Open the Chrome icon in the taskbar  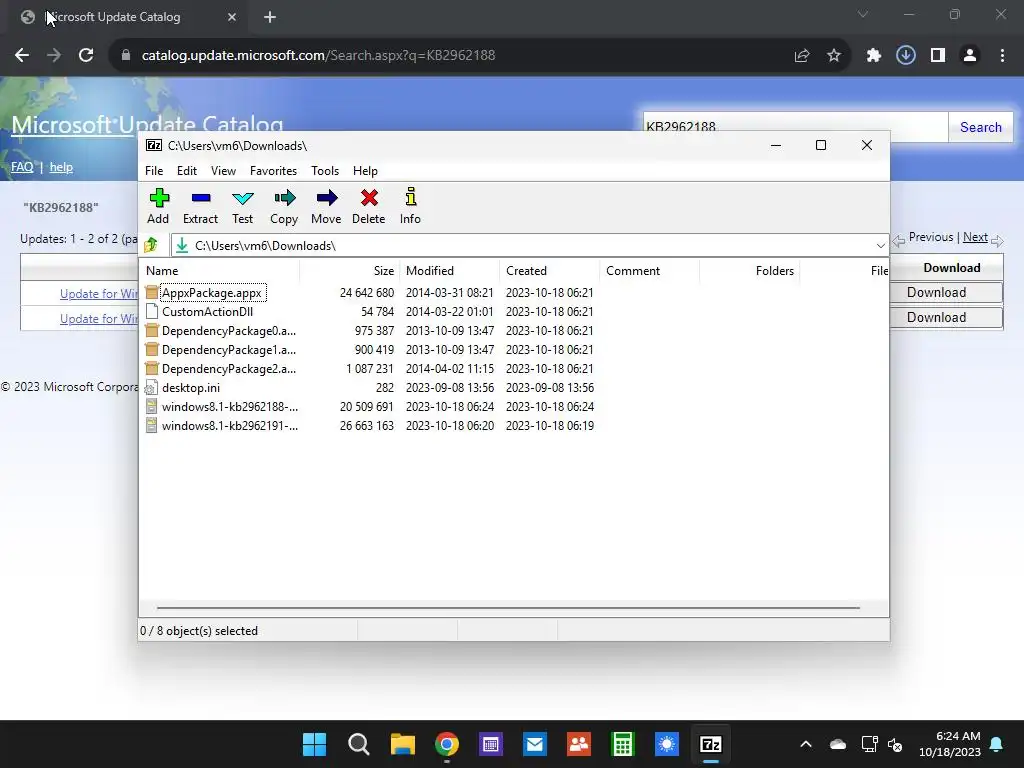447,744
